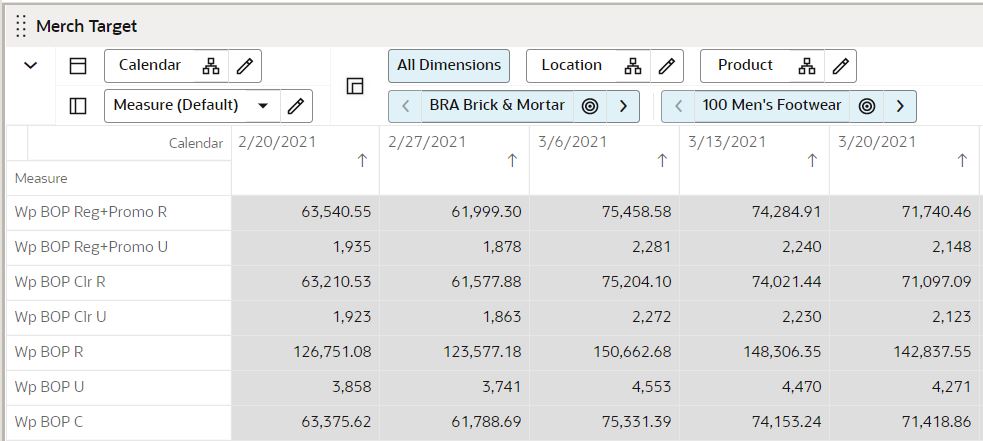Click up arrow under 2/20/2021 column
The image size is (983, 441).
coord(362,161)
